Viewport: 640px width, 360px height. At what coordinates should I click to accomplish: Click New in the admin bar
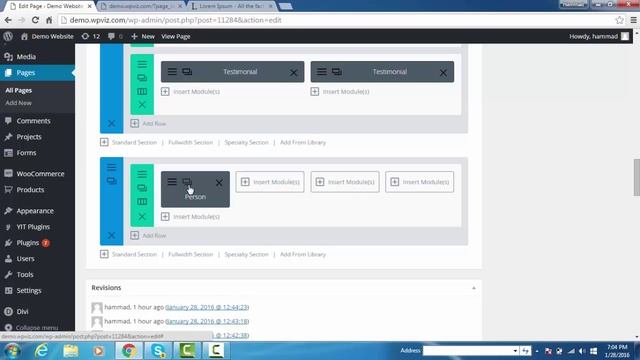(x=143, y=36)
